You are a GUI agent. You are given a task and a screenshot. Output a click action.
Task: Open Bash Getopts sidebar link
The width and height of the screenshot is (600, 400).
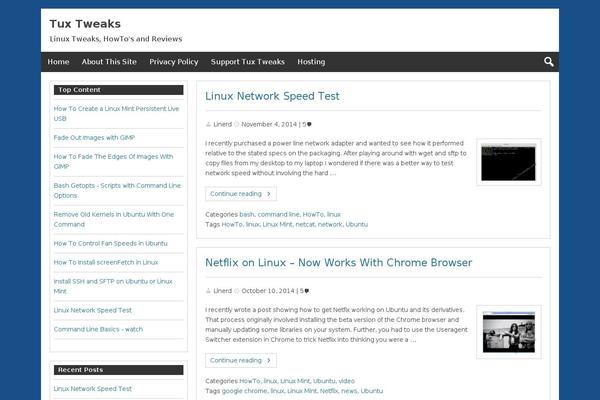point(117,190)
